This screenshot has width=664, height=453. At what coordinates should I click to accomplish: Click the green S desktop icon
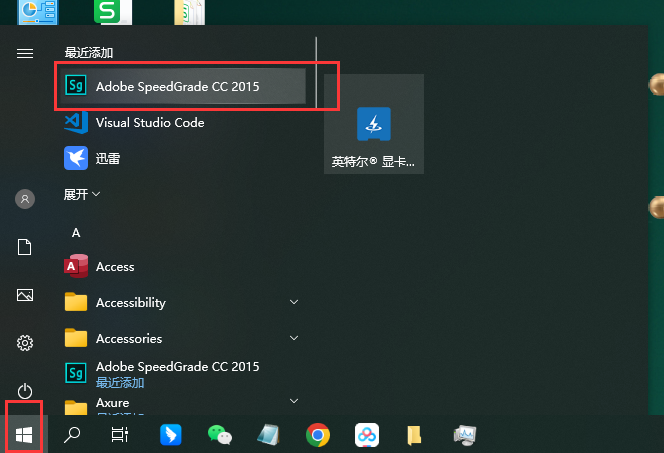tap(113, 12)
